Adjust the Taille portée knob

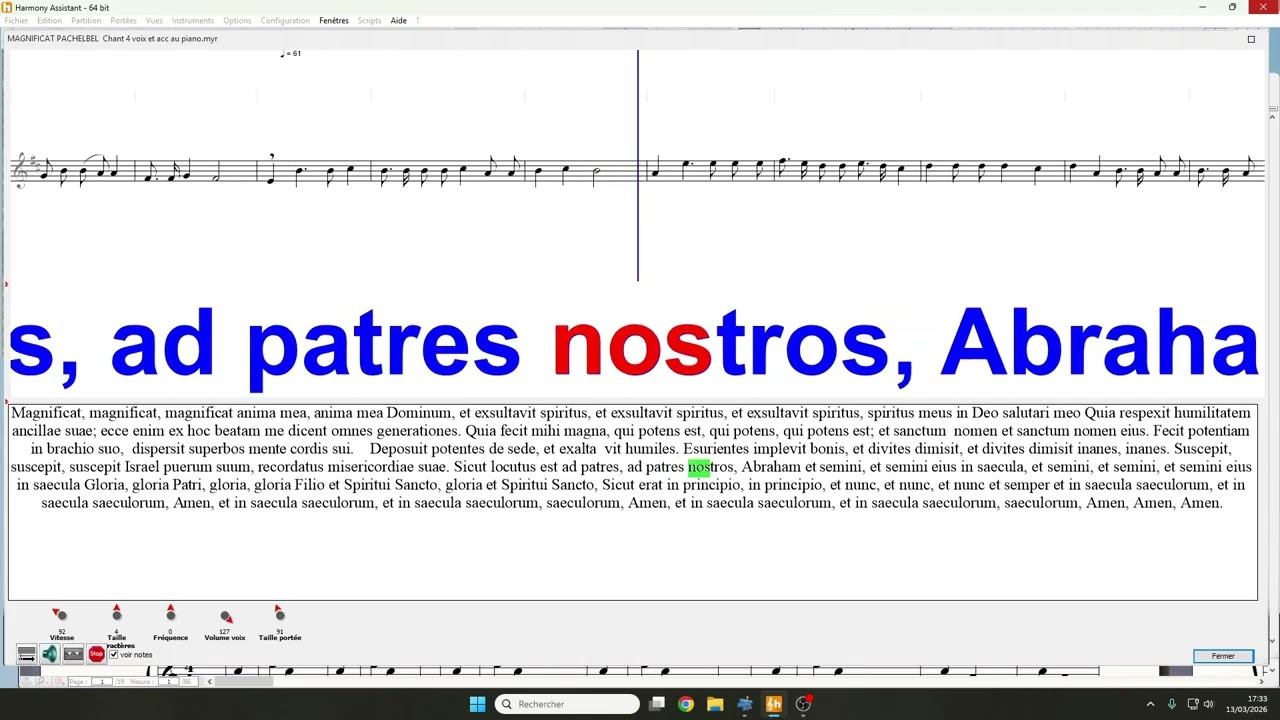(x=279, y=614)
